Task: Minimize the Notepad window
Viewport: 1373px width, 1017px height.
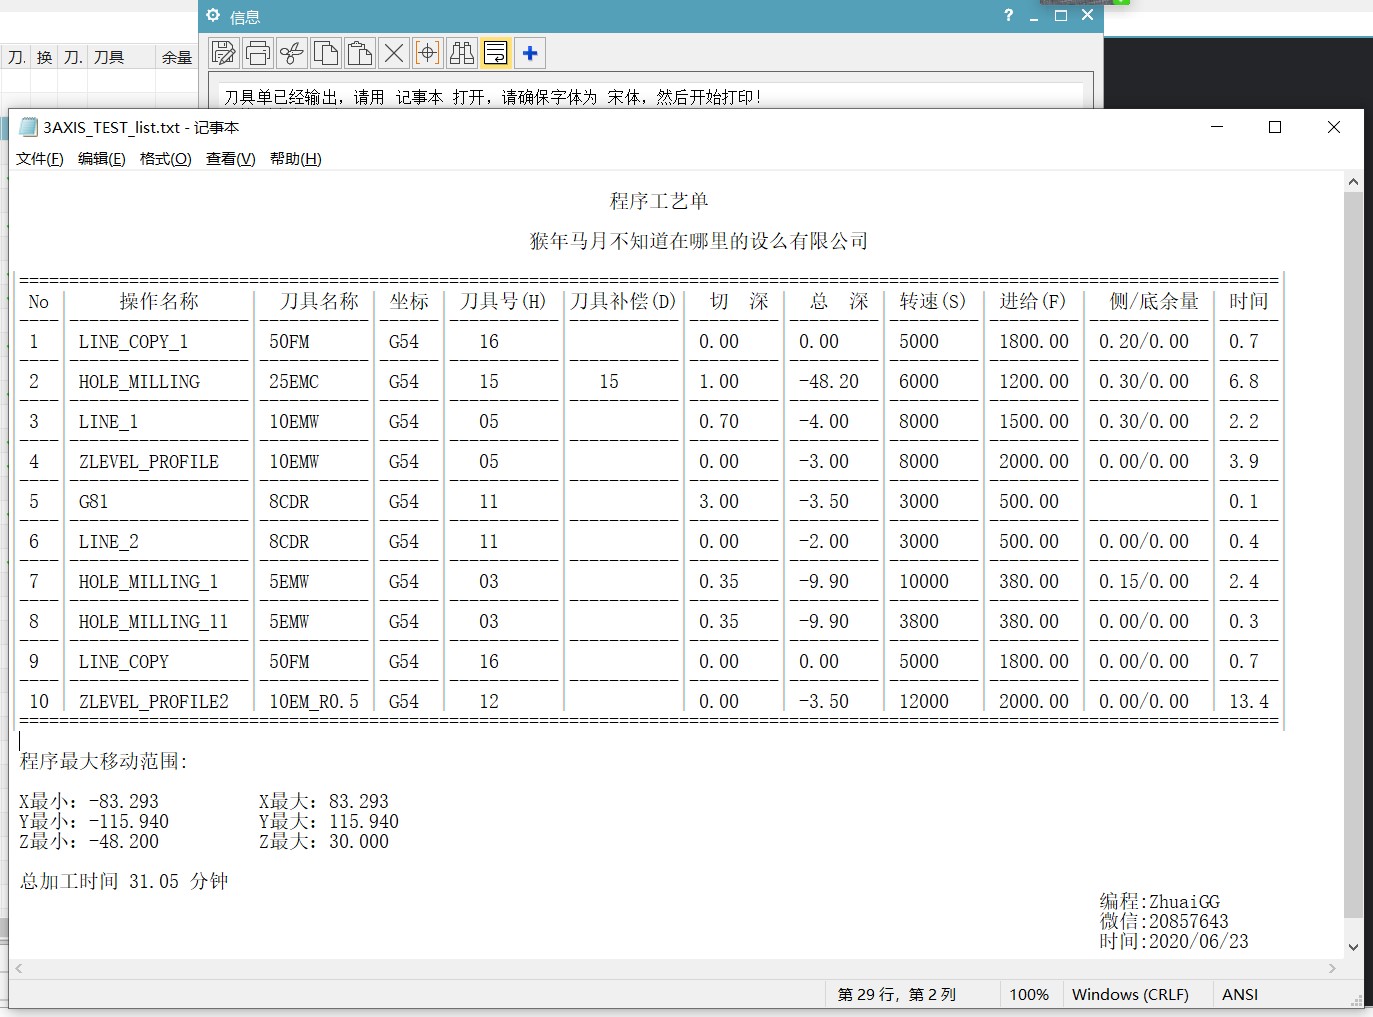Action: [x=1217, y=127]
